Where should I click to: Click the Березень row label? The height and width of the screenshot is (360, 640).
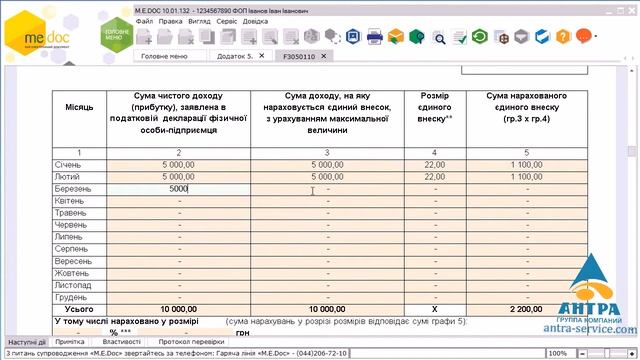coord(73,189)
